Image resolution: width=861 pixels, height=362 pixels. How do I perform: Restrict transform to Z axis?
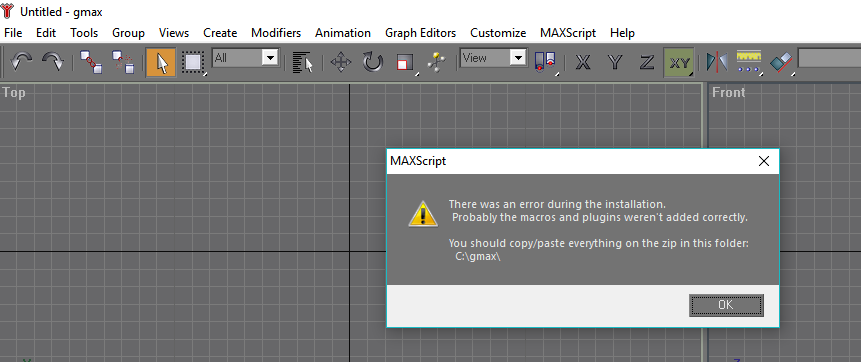(647, 62)
